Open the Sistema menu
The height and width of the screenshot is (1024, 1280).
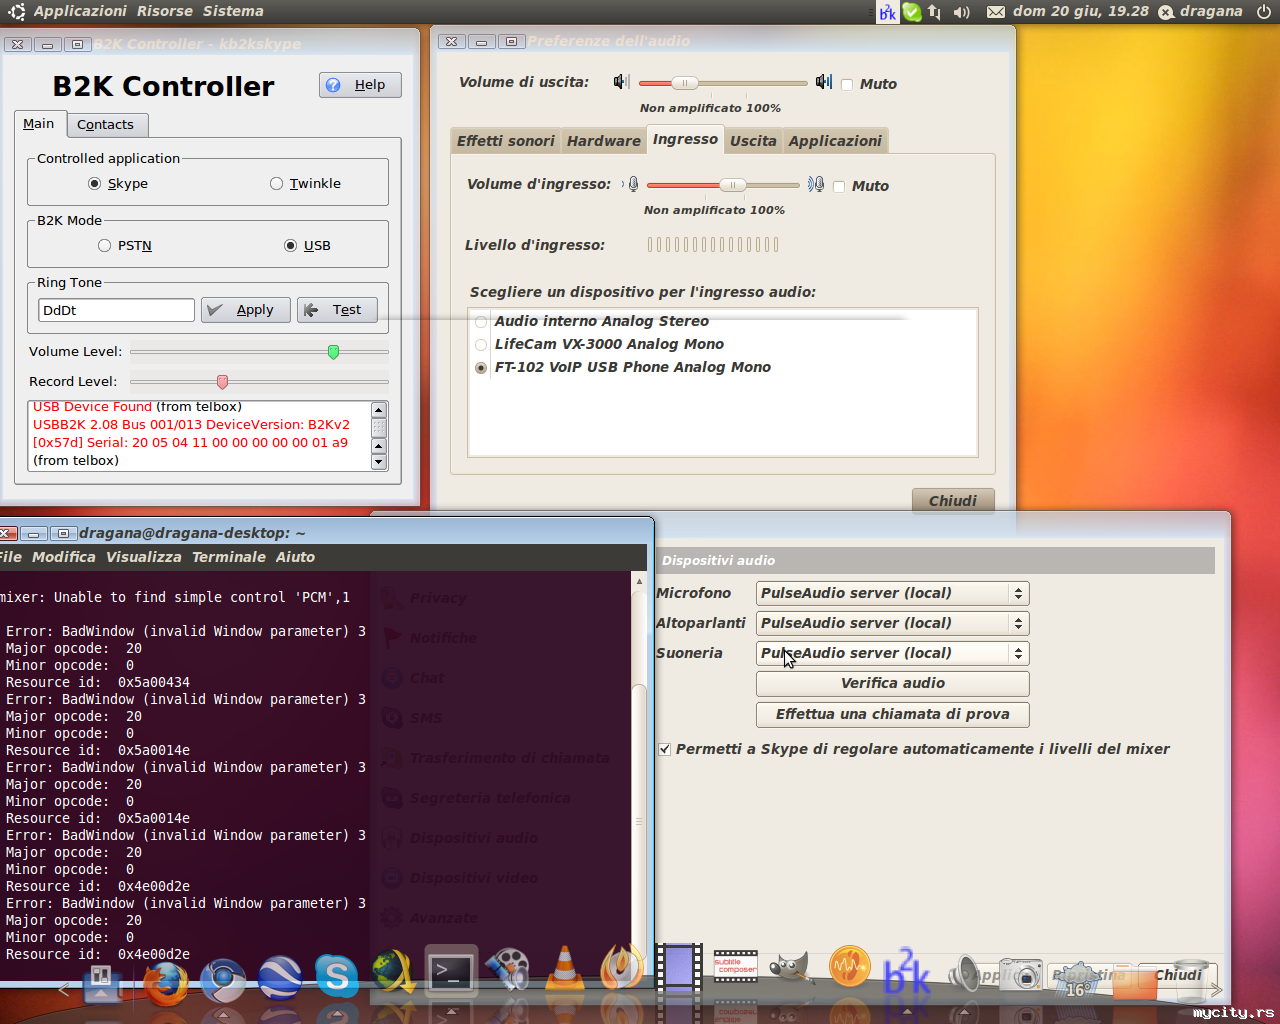click(233, 11)
